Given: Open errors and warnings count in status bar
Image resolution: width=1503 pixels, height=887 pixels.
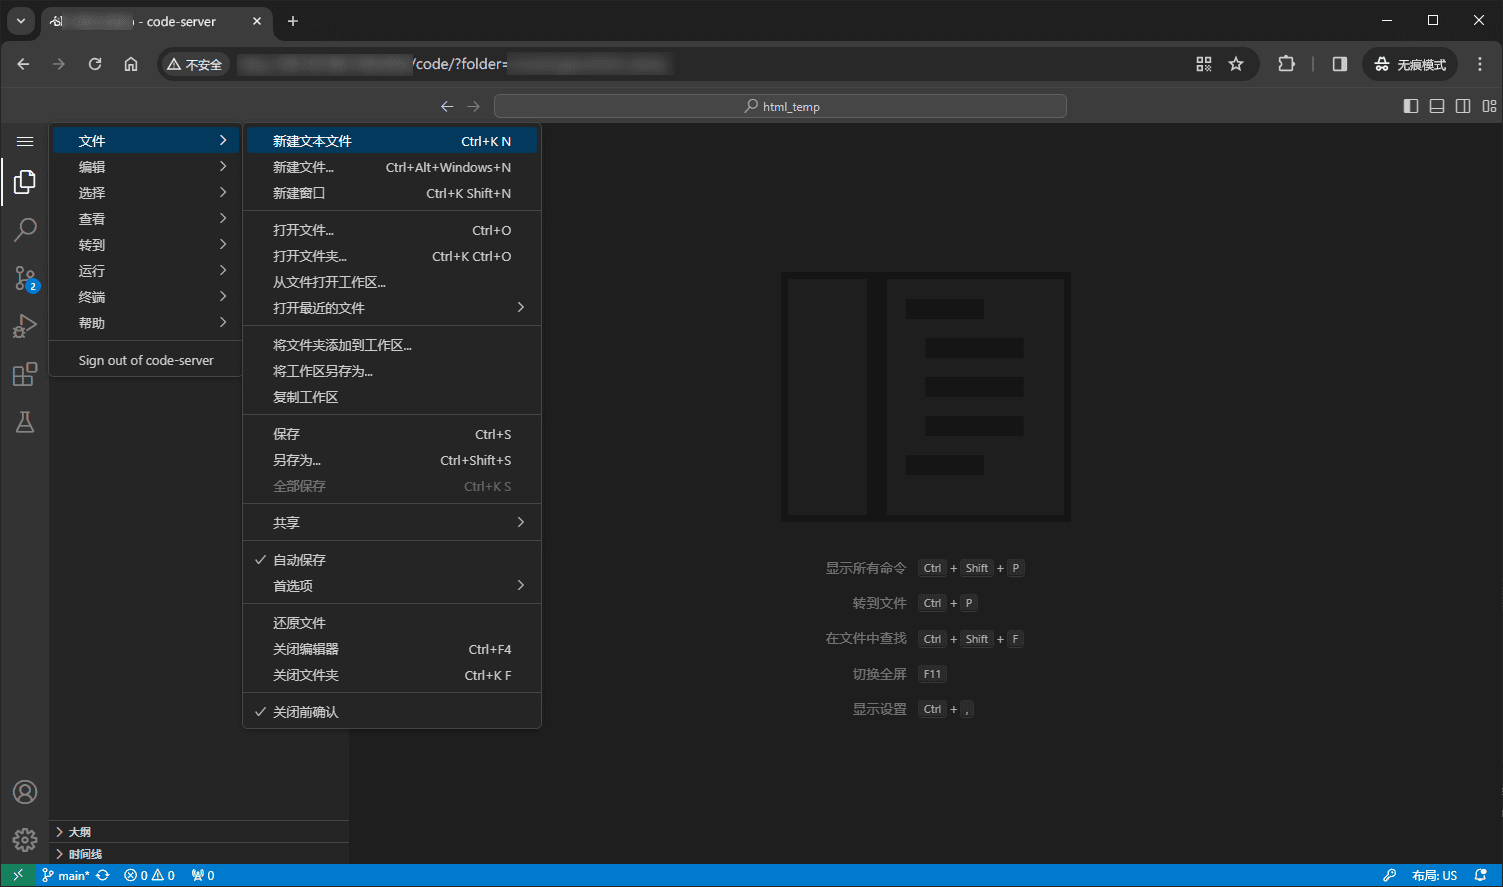Looking at the screenshot, I should coord(149,875).
